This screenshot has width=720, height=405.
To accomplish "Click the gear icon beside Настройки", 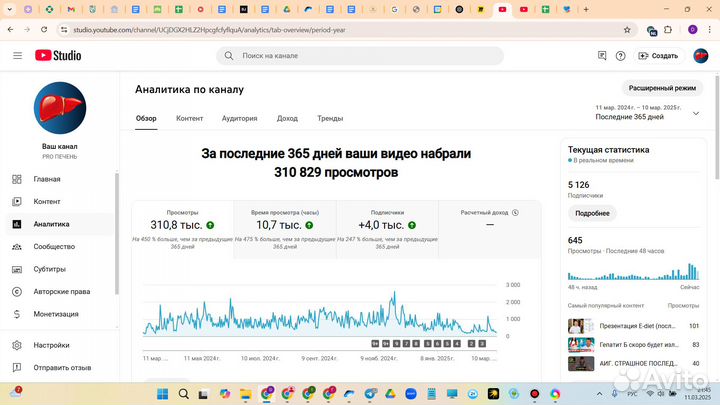I will [17, 345].
